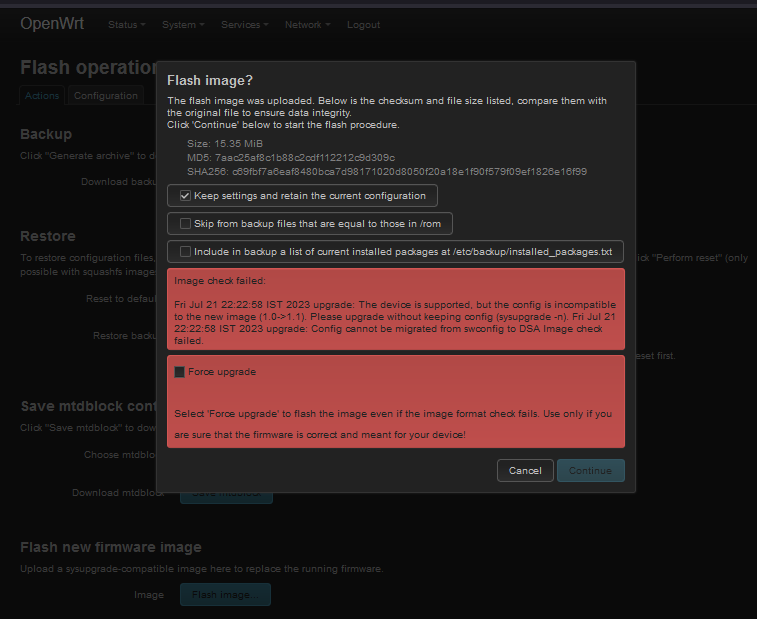Screen dimensions: 757x619
Task: Continue with the flash procedure
Action: point(590,470)
